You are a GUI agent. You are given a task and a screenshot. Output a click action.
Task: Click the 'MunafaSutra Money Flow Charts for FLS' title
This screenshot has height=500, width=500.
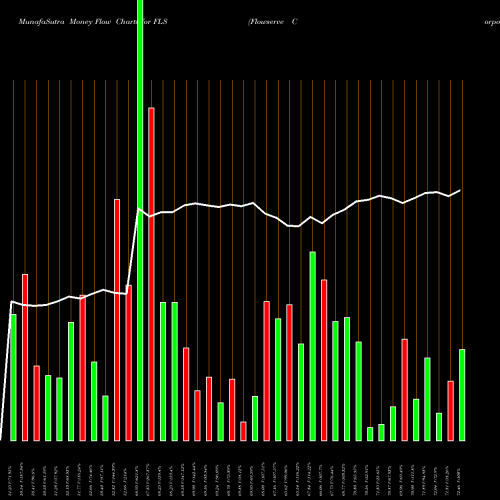(93, 22)
